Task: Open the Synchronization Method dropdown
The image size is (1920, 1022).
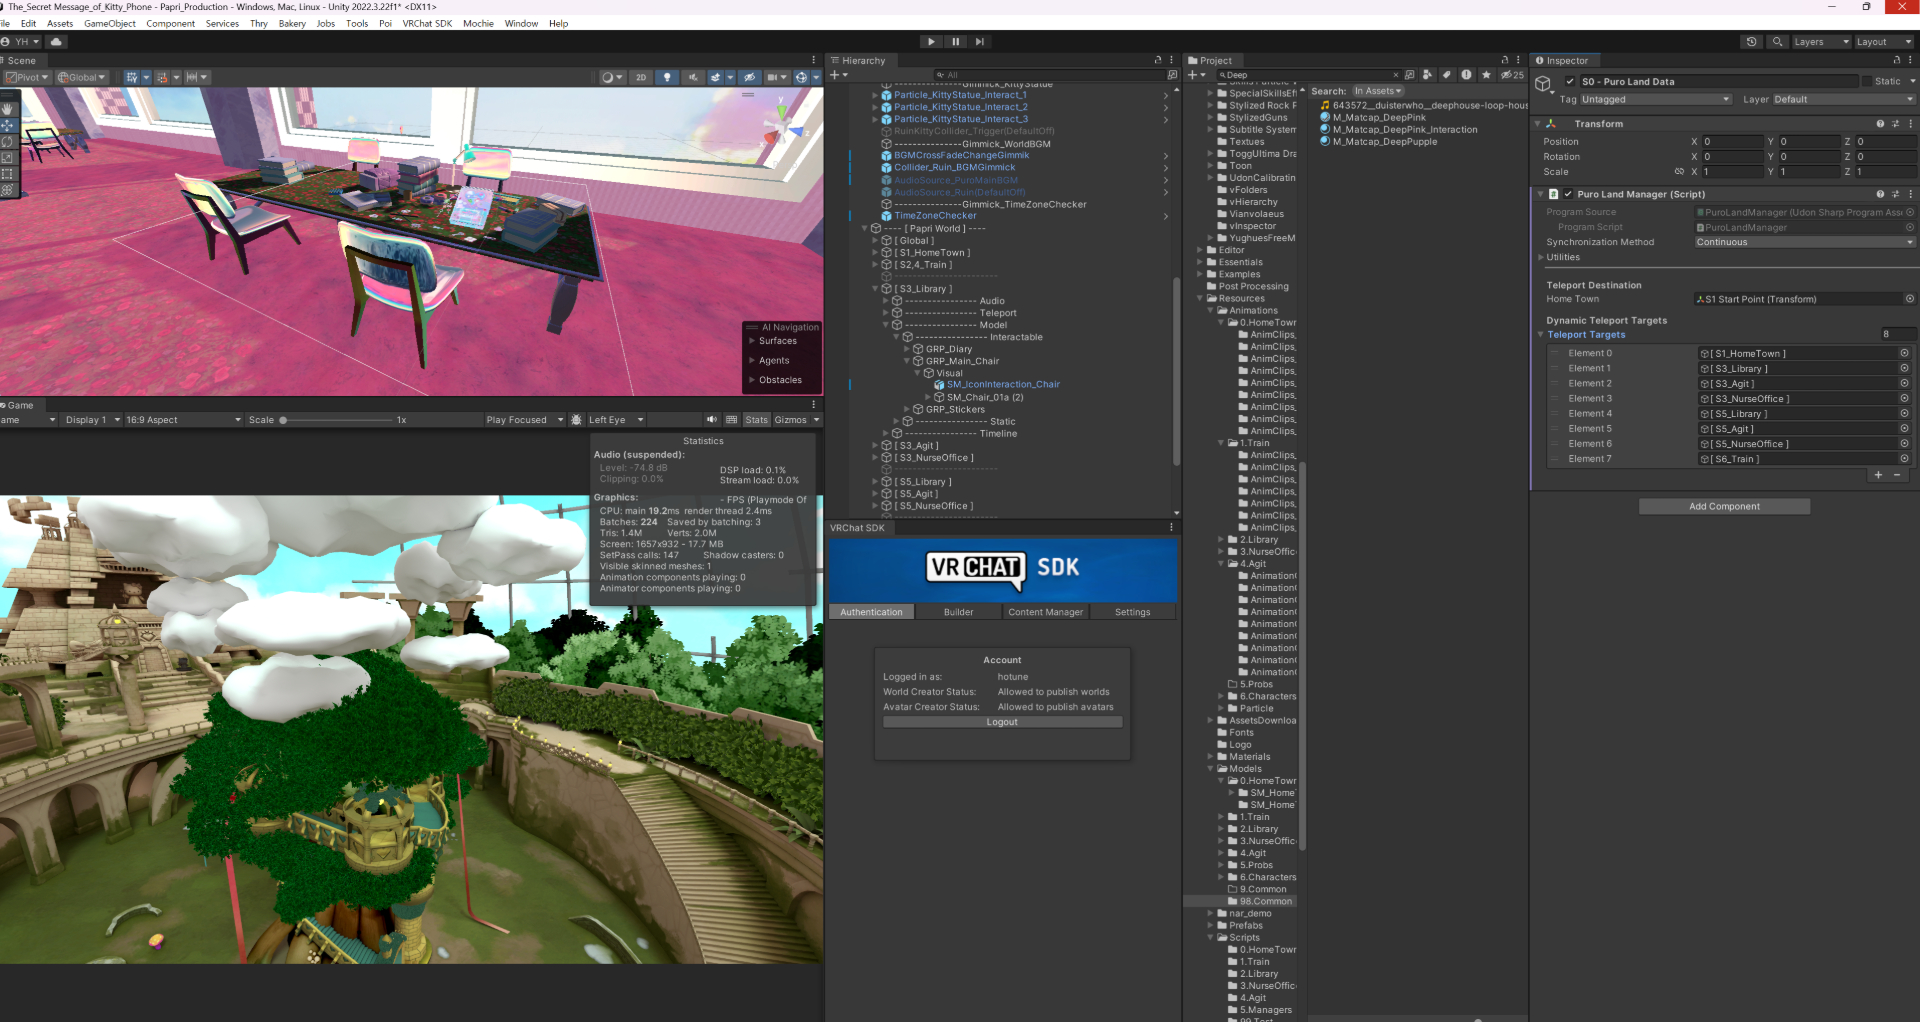Action: (x=1804, y=242)
